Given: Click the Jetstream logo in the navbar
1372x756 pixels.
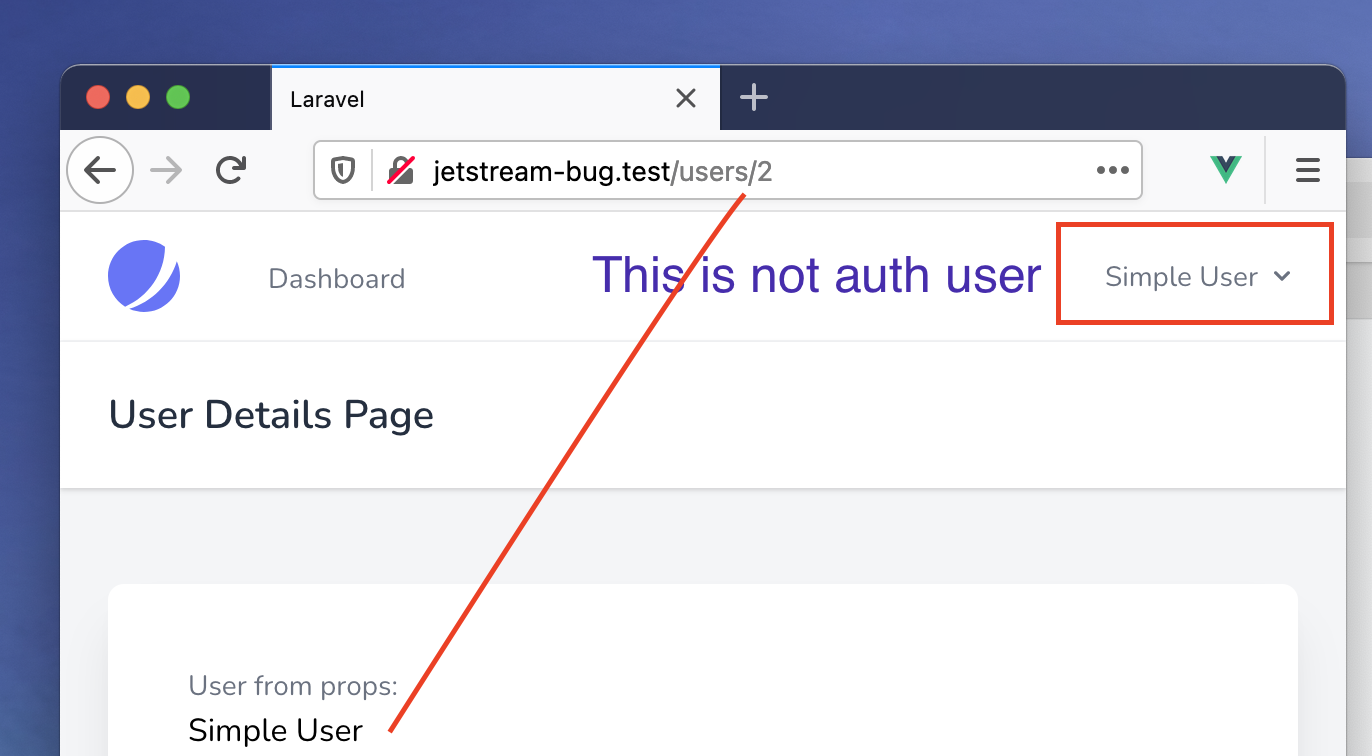Looking at the screenshot, I should (143, 277).
